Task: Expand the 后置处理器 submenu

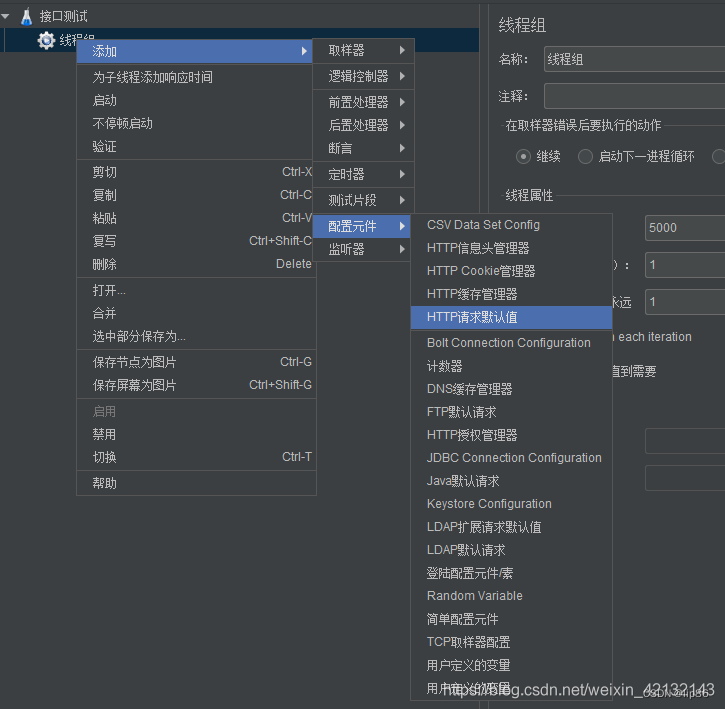Action: pos(363,125)
